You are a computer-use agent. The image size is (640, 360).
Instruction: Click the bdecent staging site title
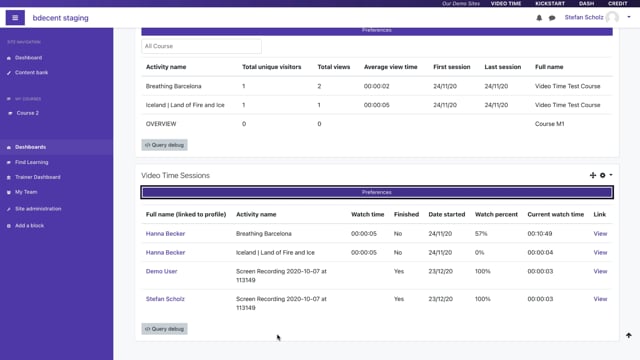click(x=60, y=18)
